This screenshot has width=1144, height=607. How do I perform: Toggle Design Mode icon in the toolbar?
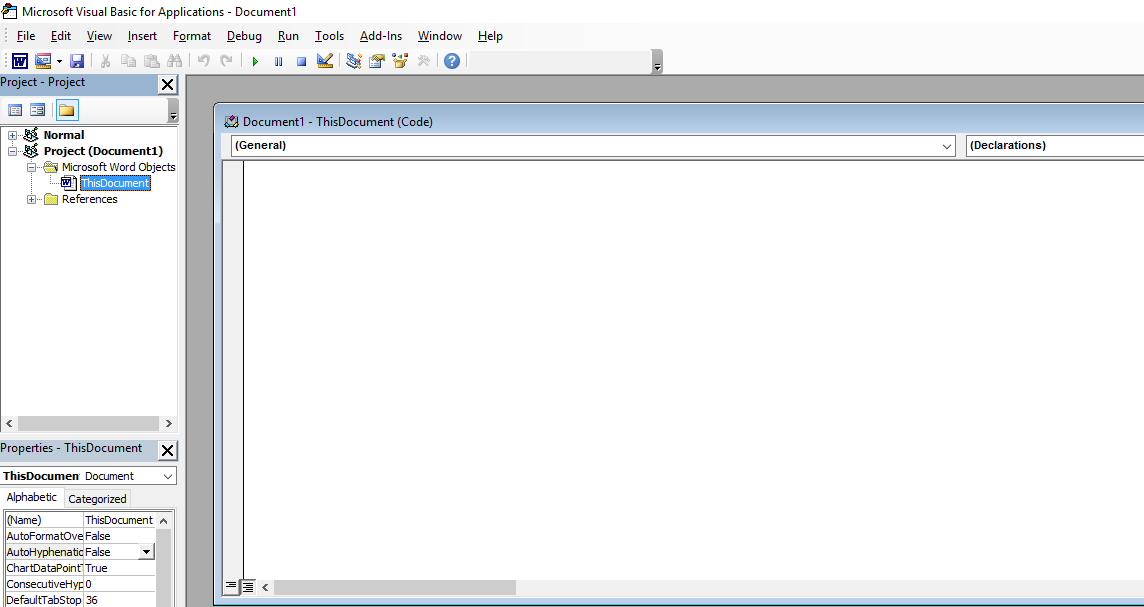(x=325, y=61)
